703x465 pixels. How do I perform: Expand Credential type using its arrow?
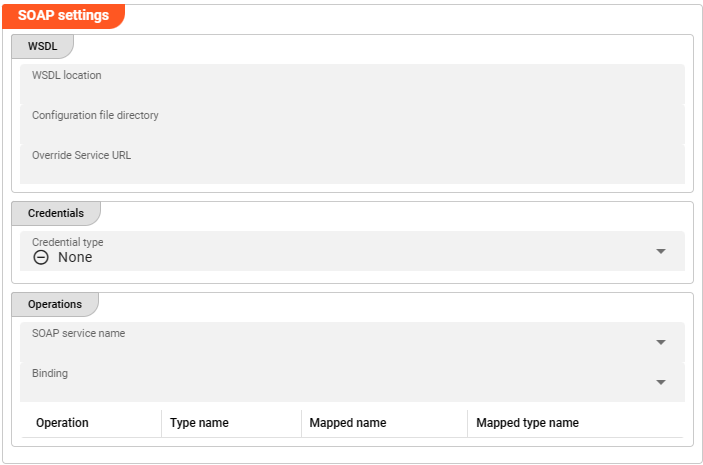[x=661, y=251]
